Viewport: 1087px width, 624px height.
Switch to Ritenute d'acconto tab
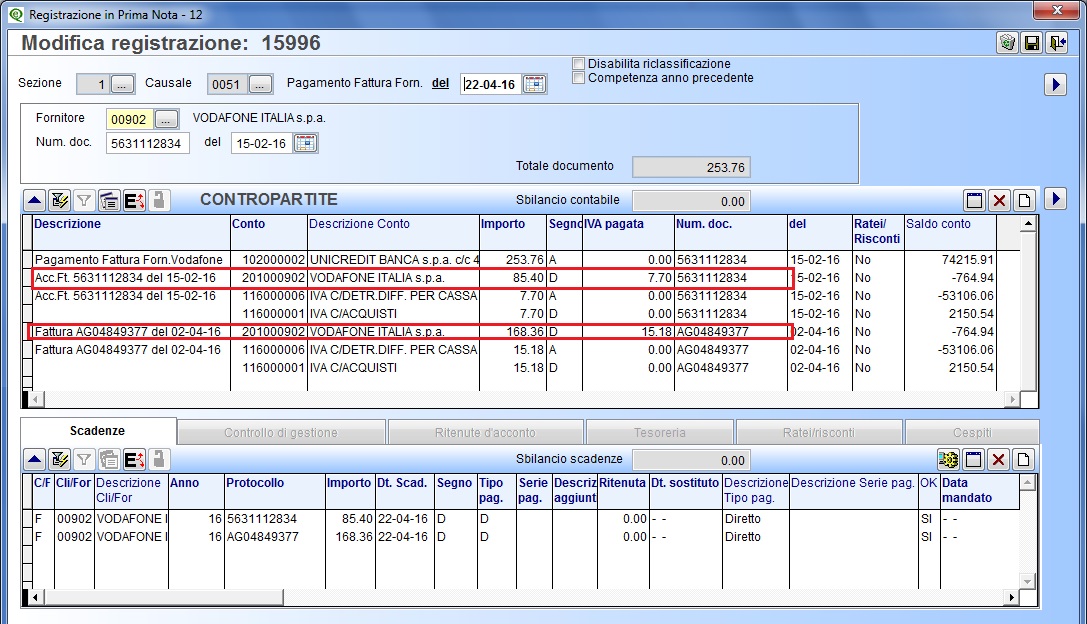tap(485, 432)
